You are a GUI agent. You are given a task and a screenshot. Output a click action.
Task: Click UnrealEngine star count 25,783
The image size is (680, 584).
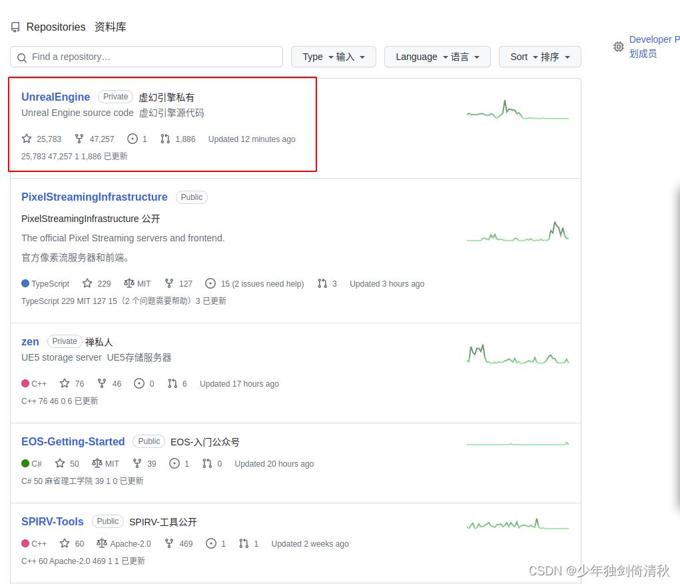[x=42, y=139]
